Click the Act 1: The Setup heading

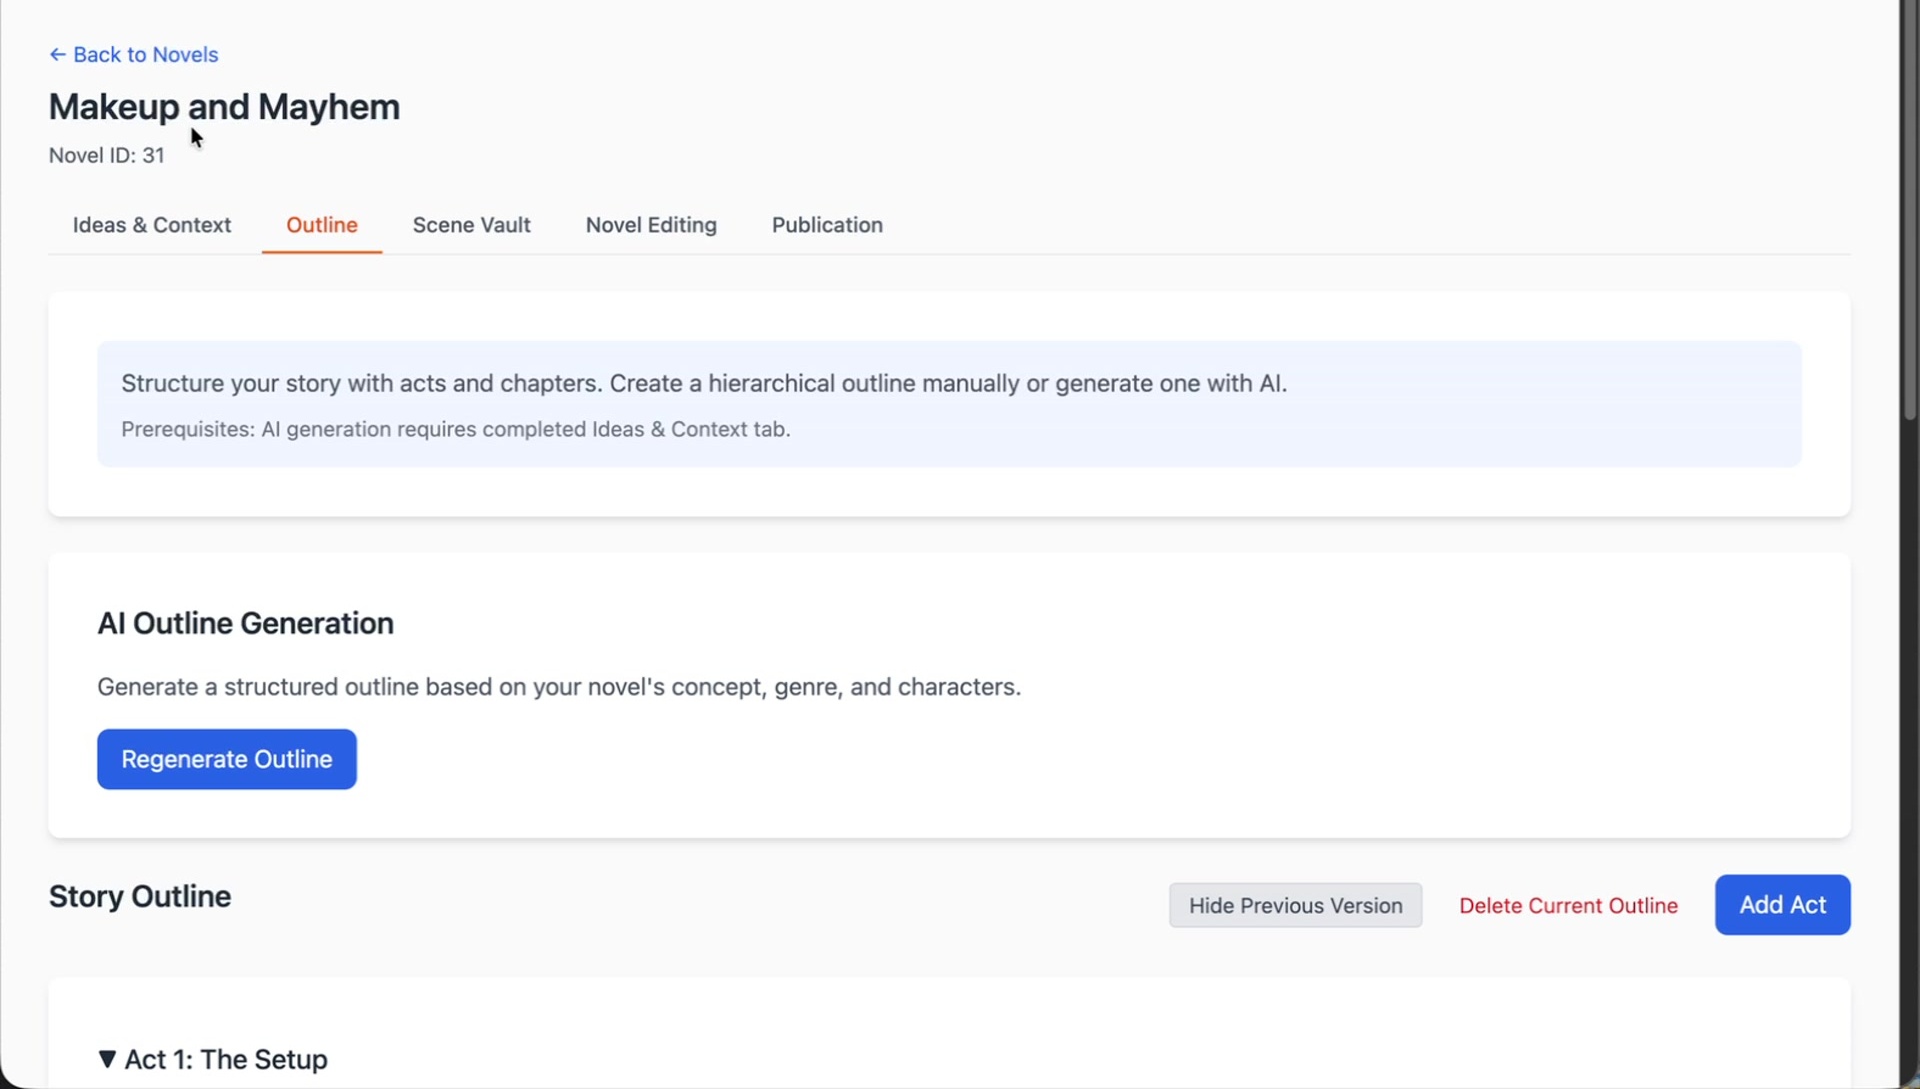pyautogui.click(x=224, y=1058)
